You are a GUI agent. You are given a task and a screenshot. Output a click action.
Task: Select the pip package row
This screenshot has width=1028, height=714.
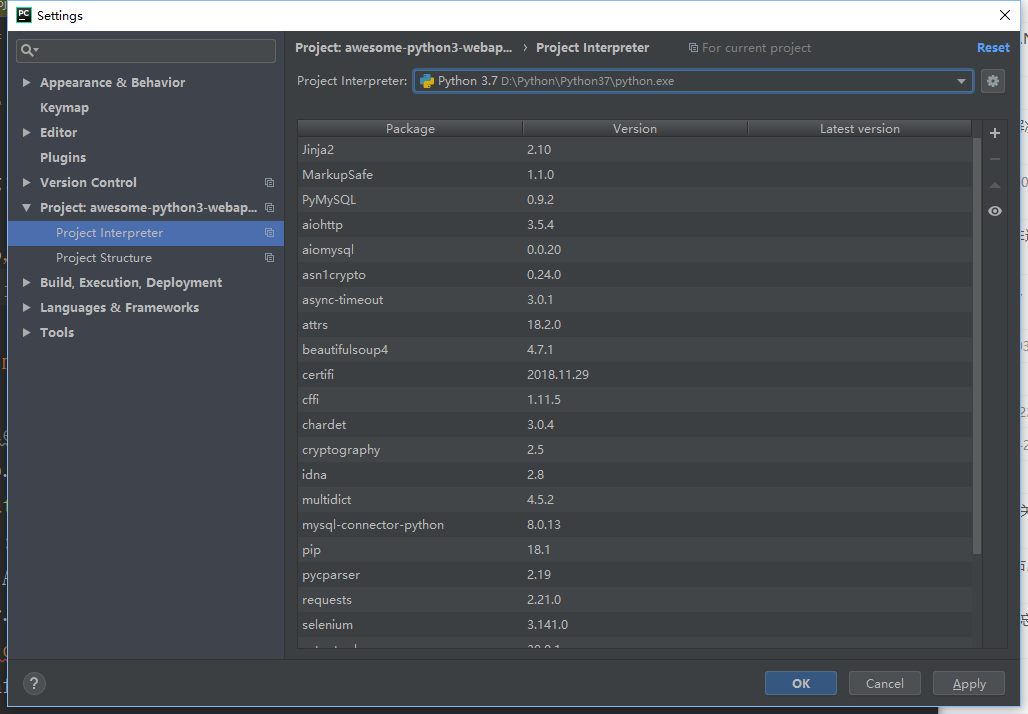point(635,549)
